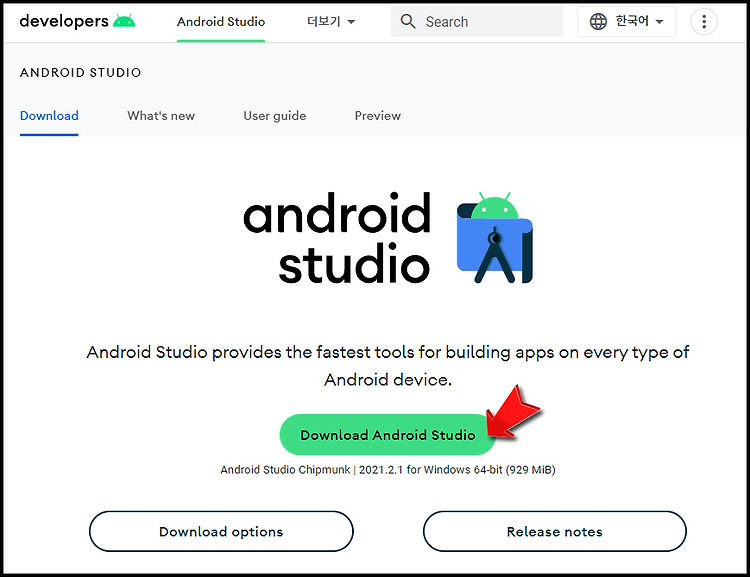
Task: Expand the 더보기 dropdown menu
Action: [x=331, y=22]
